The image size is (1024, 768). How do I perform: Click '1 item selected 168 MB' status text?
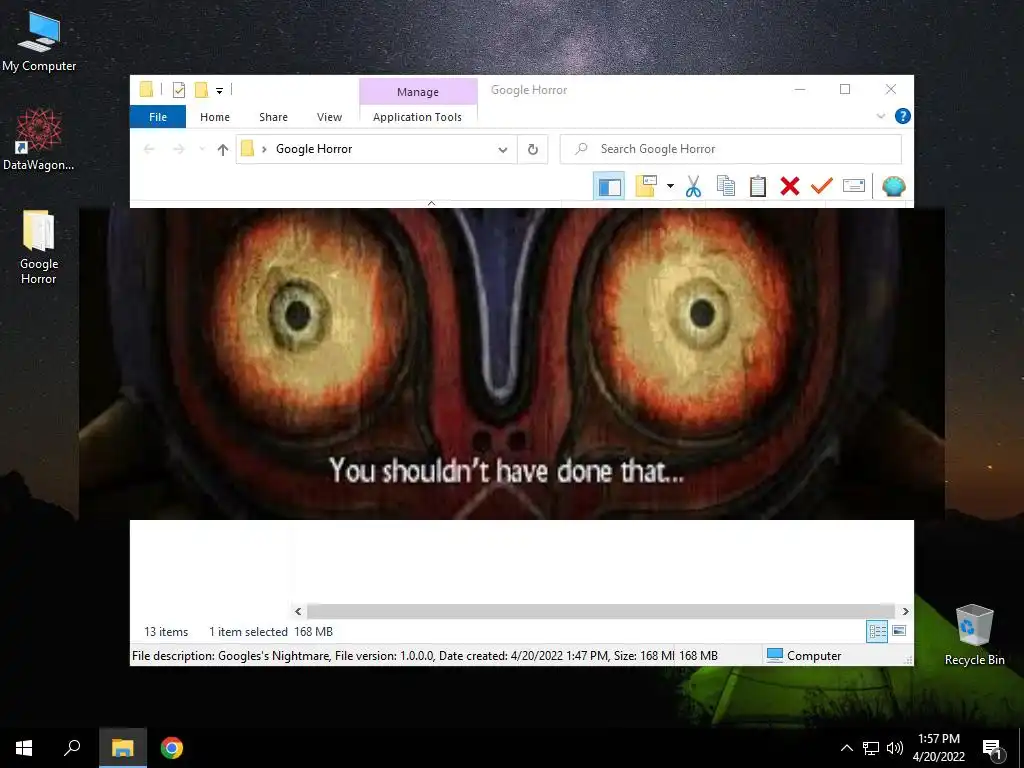[270, 632]
